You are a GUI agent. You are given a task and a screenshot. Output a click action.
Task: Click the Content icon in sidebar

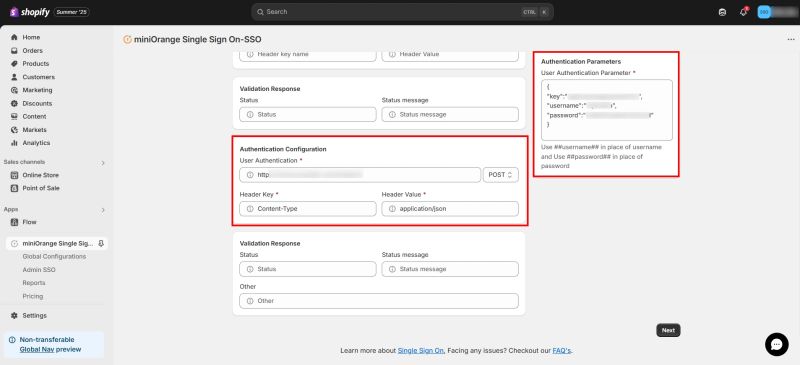pyautogui.click(x=14, y=116)
